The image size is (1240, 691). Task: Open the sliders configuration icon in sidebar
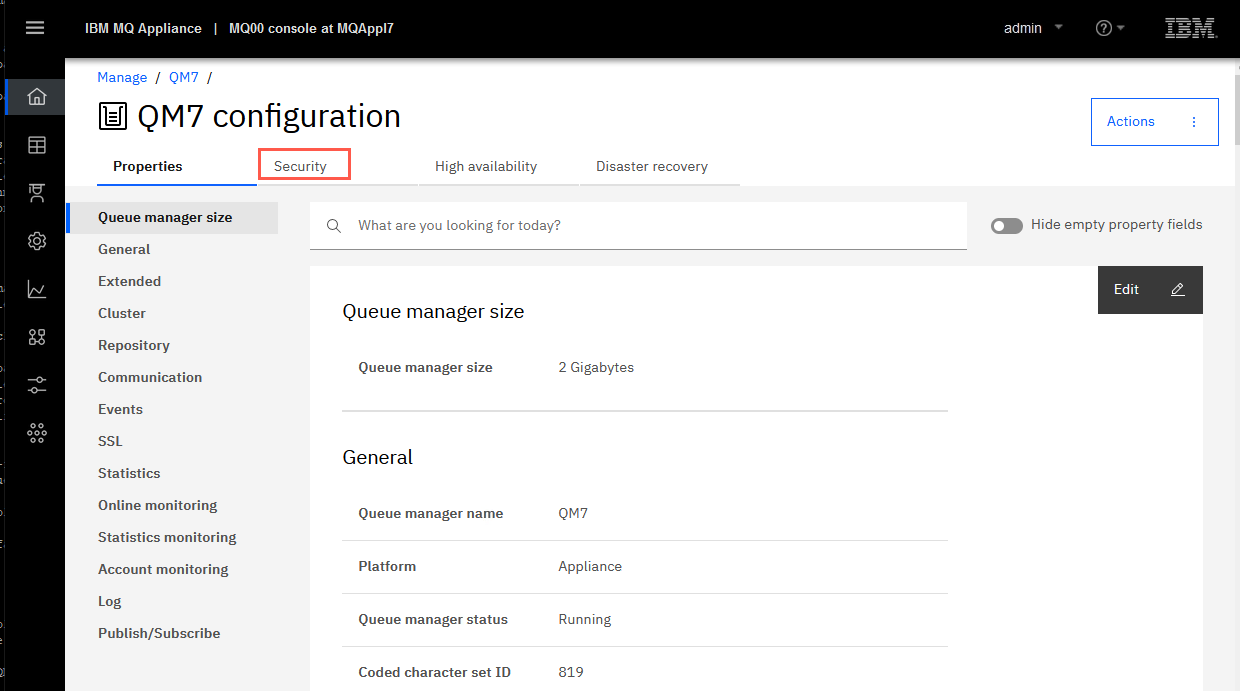coord(37,385)
